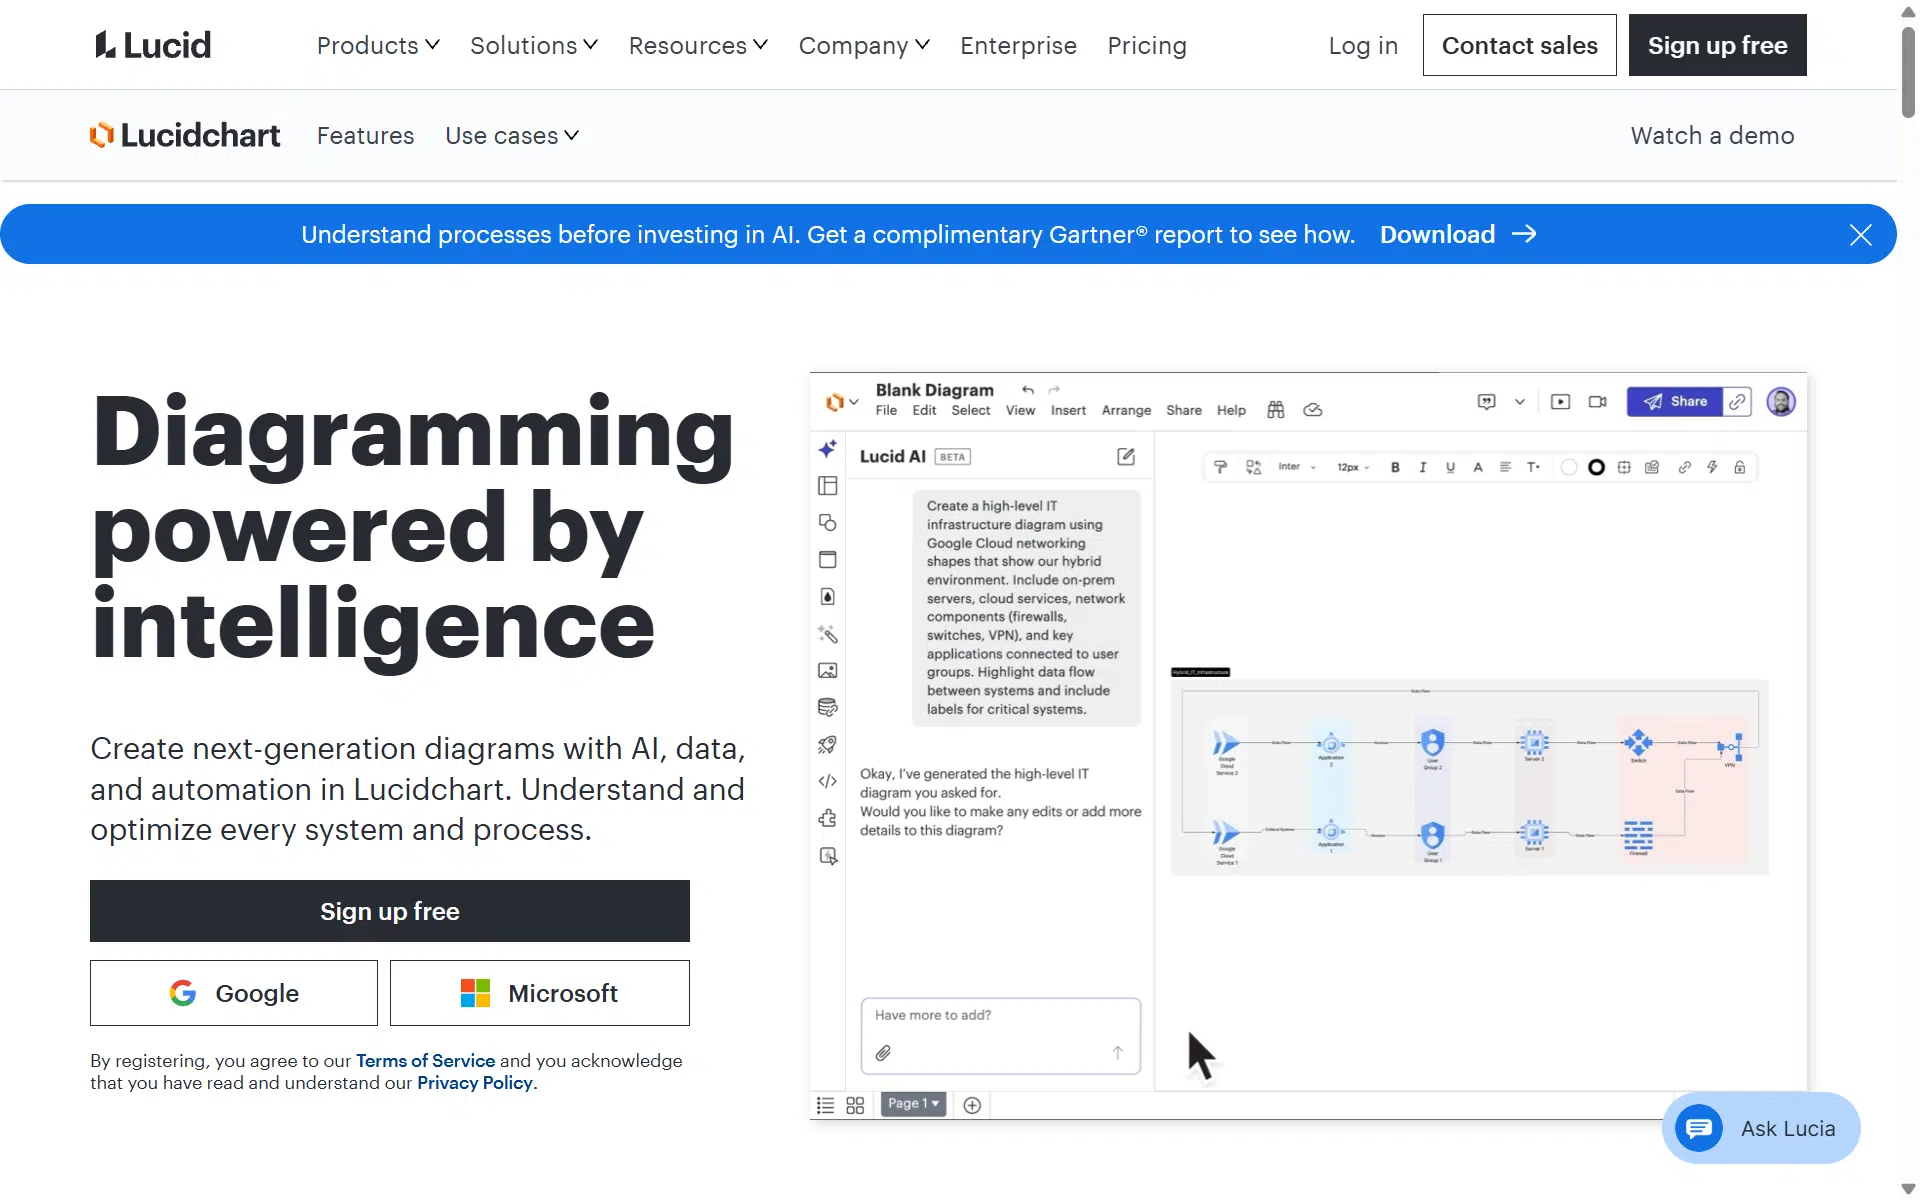Click the Download arrow in banner
Viewport: 1920px width, 1200px height.
[x=1524, y=234]
